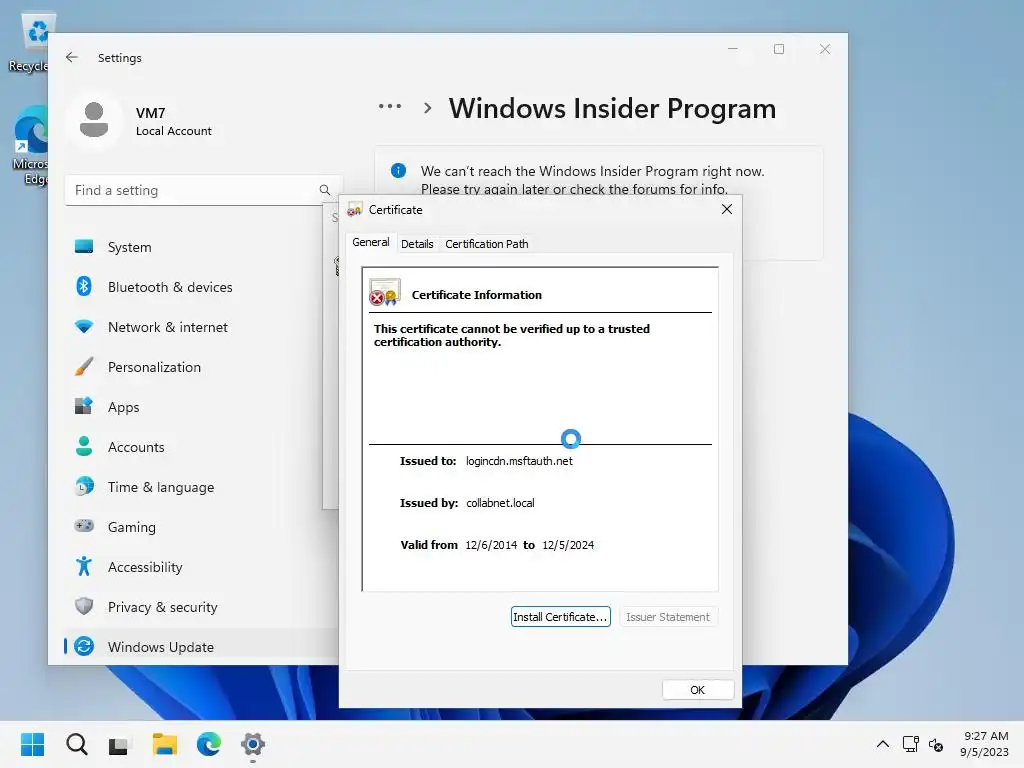Click the Windows Insider Program heading
The height and width of the screenshot is (768, 1024).
pyautogui.click(x=612, y=108)
